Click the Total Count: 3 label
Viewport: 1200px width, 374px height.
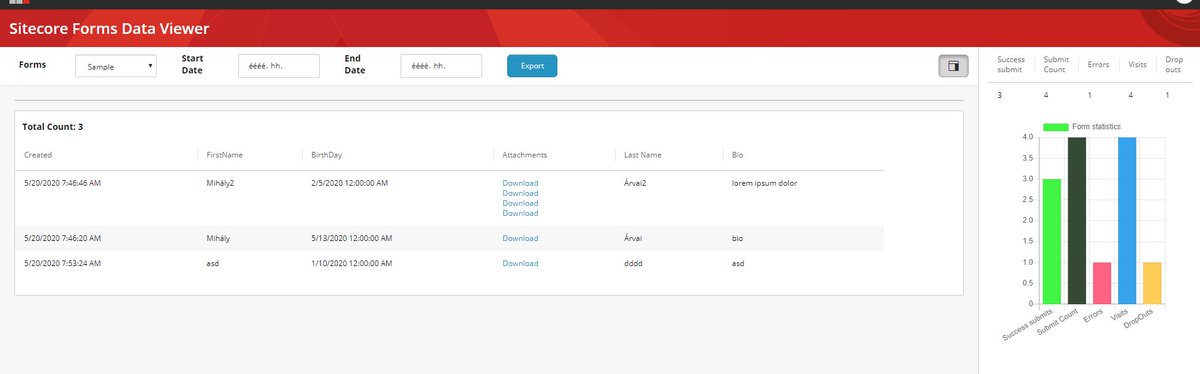(x=52, y=127)
